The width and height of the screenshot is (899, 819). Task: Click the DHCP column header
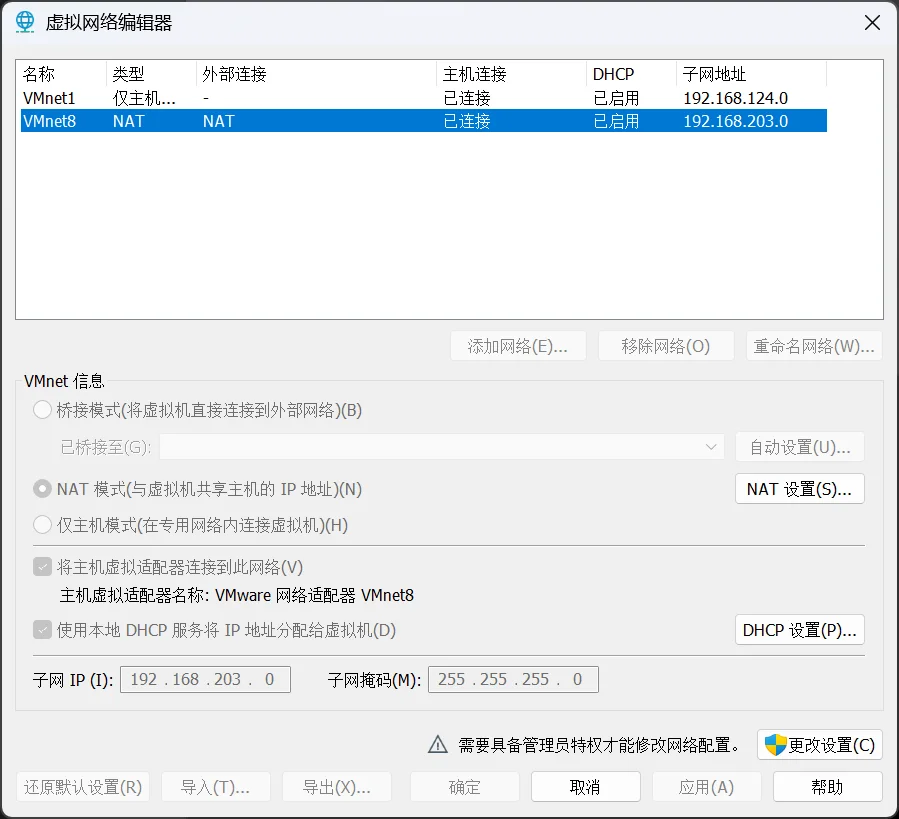coord(631,74)
